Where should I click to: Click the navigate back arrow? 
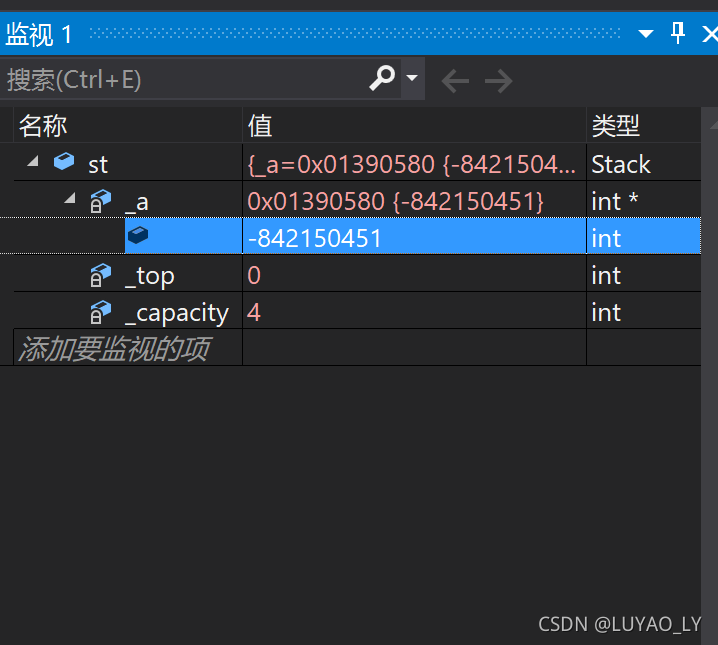pyautogui.click(x=455, y=81)
